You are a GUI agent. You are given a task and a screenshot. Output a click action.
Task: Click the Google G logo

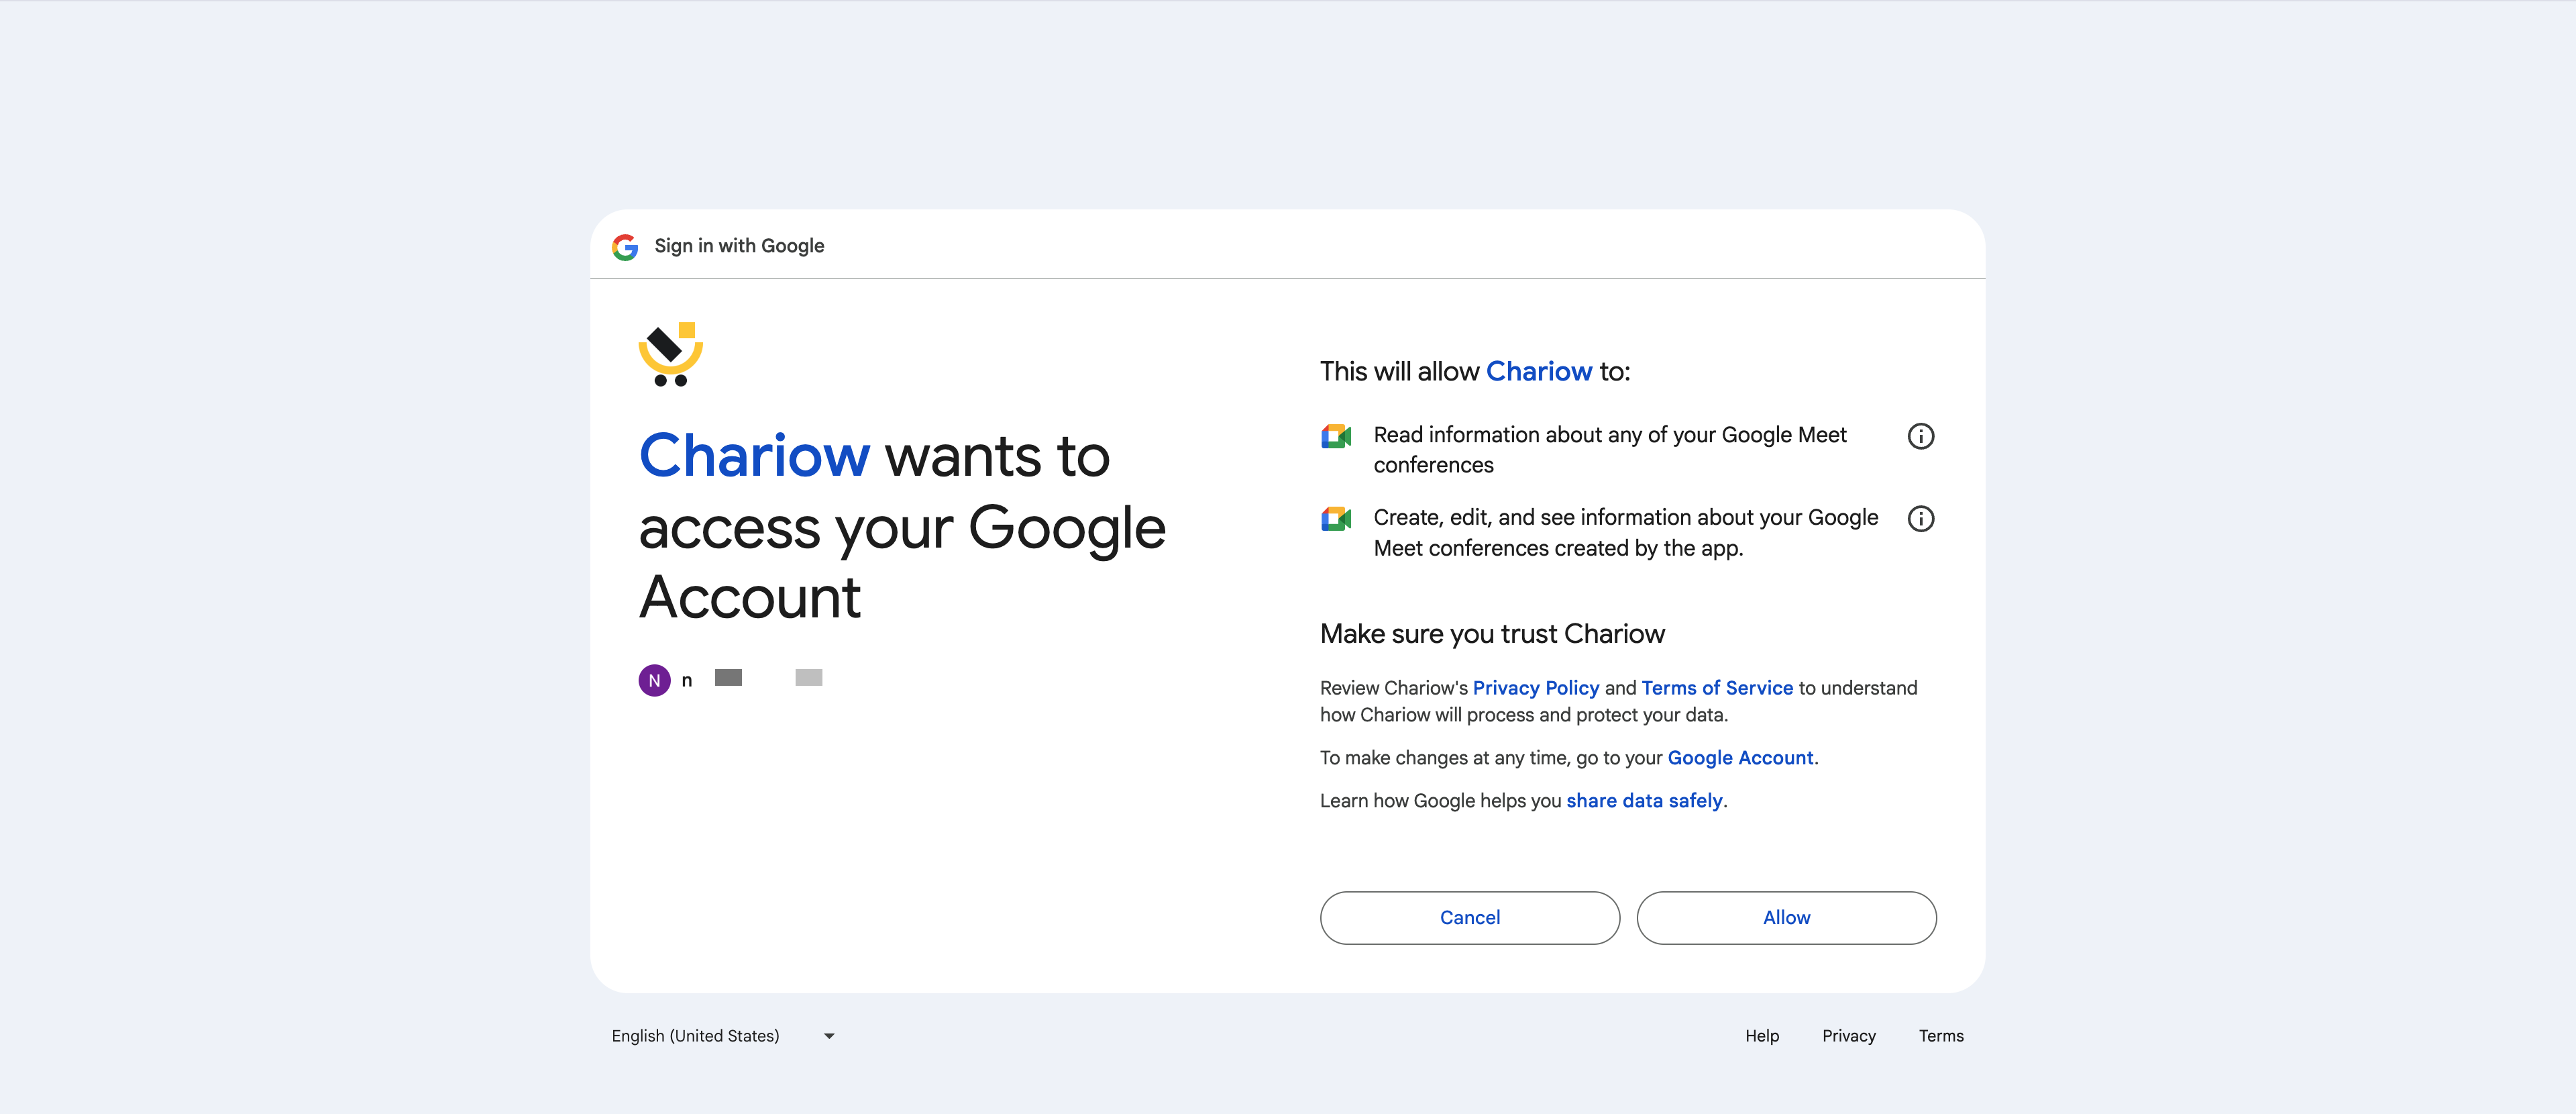coord(625,247)
